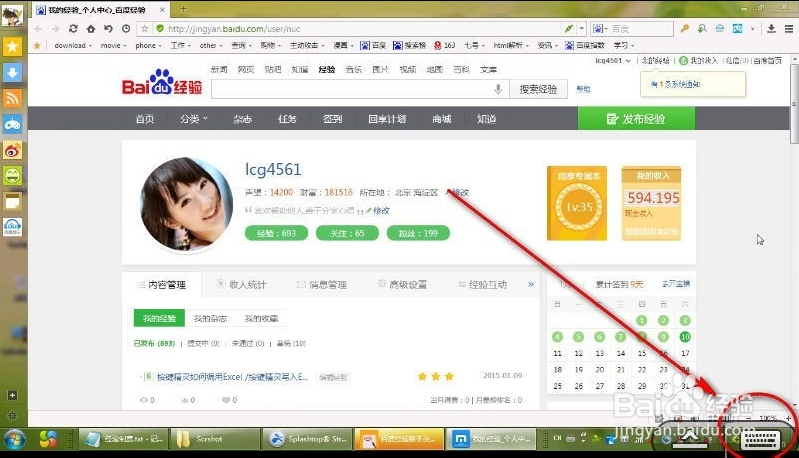Expand the other bookmarks folder
Image resolution: width=799 pixels, height=458 pixels.
(210, 45)
